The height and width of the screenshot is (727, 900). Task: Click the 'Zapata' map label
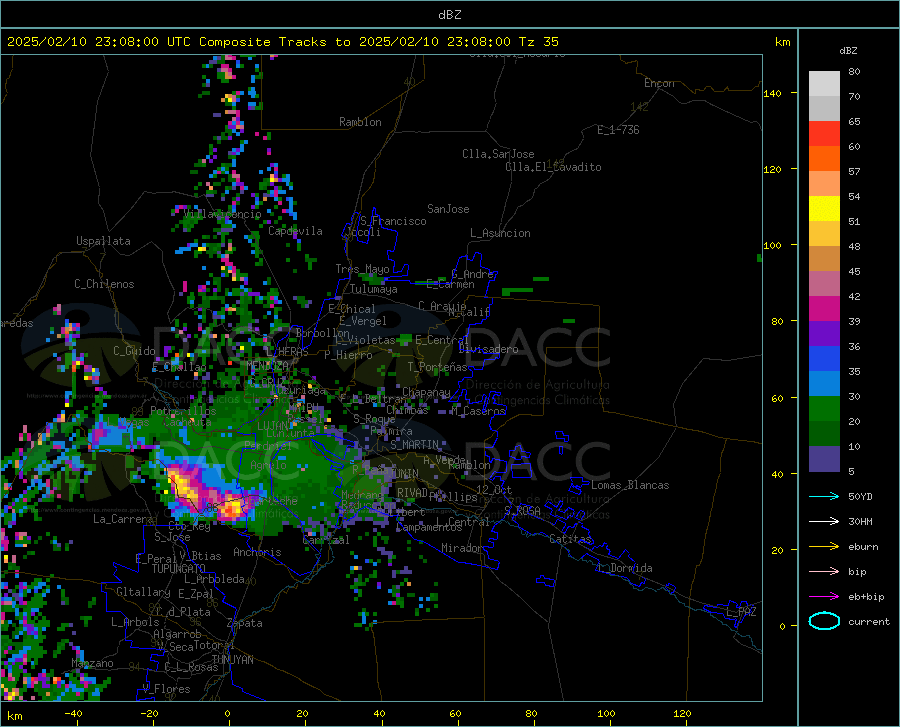(x=245, y=623)
